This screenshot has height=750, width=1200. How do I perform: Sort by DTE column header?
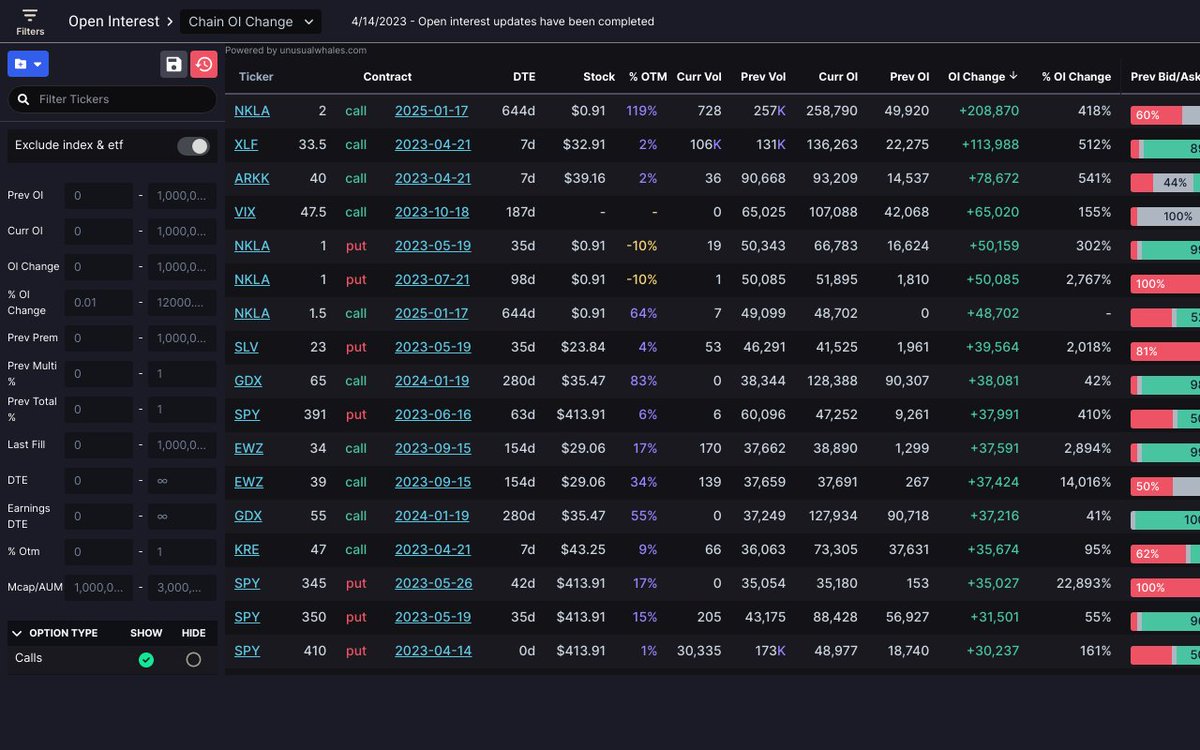[524, 76]
